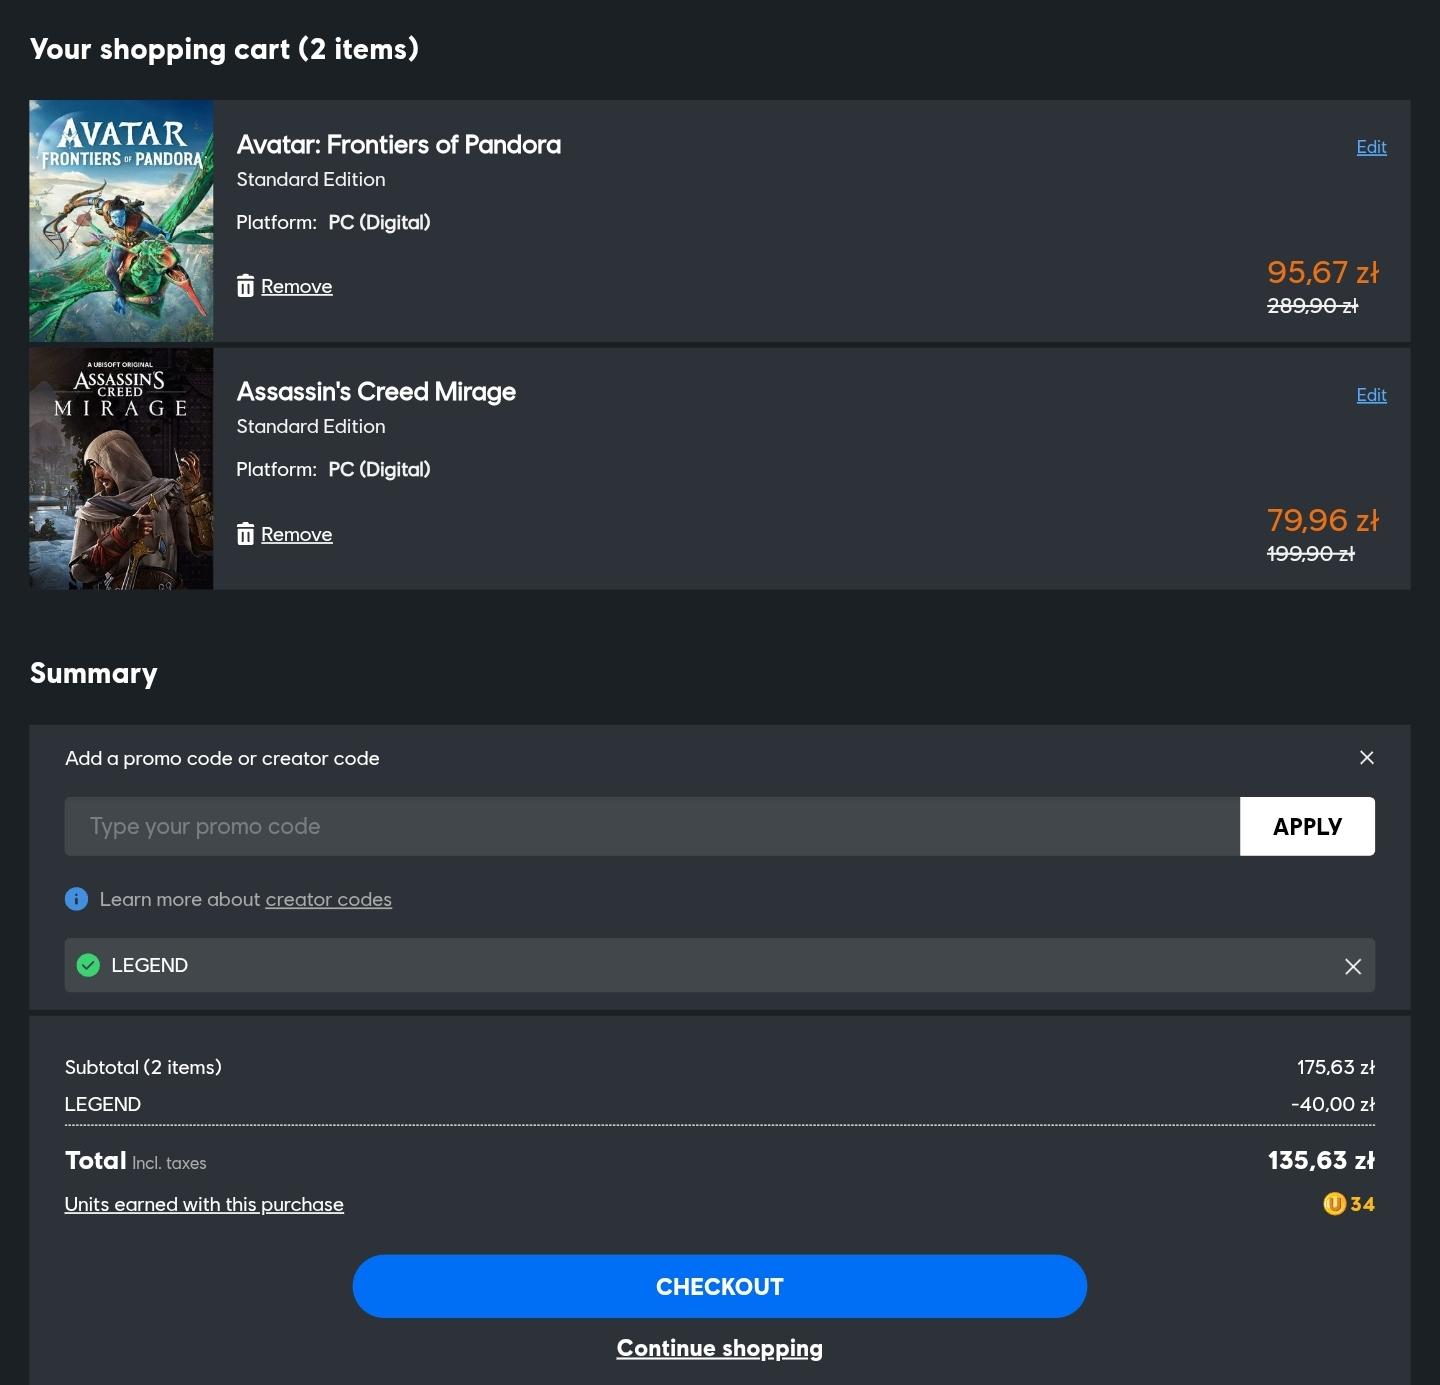
Task: Proceed with the CHECKOUT button
Action: point(719,1286)
